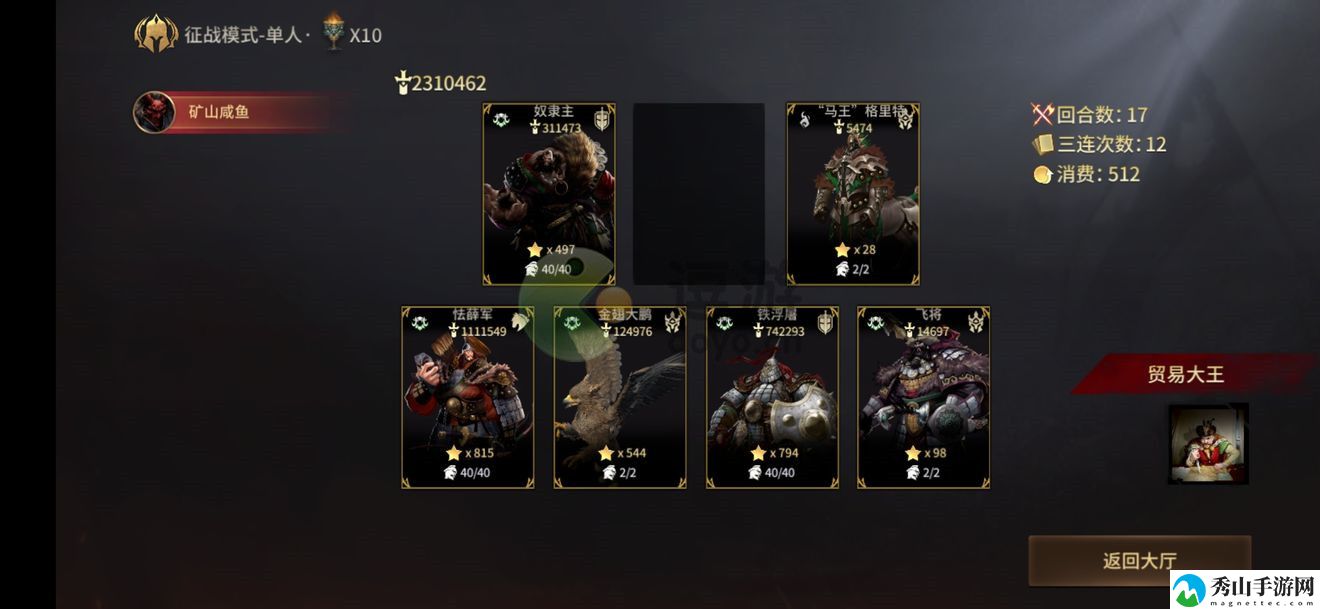Click the gold coin icon beside 消费

coord(1043,174)
